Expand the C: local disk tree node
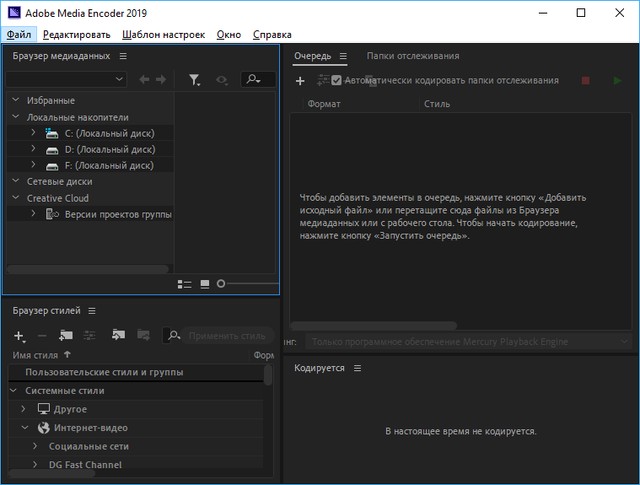 pos(33,133)
